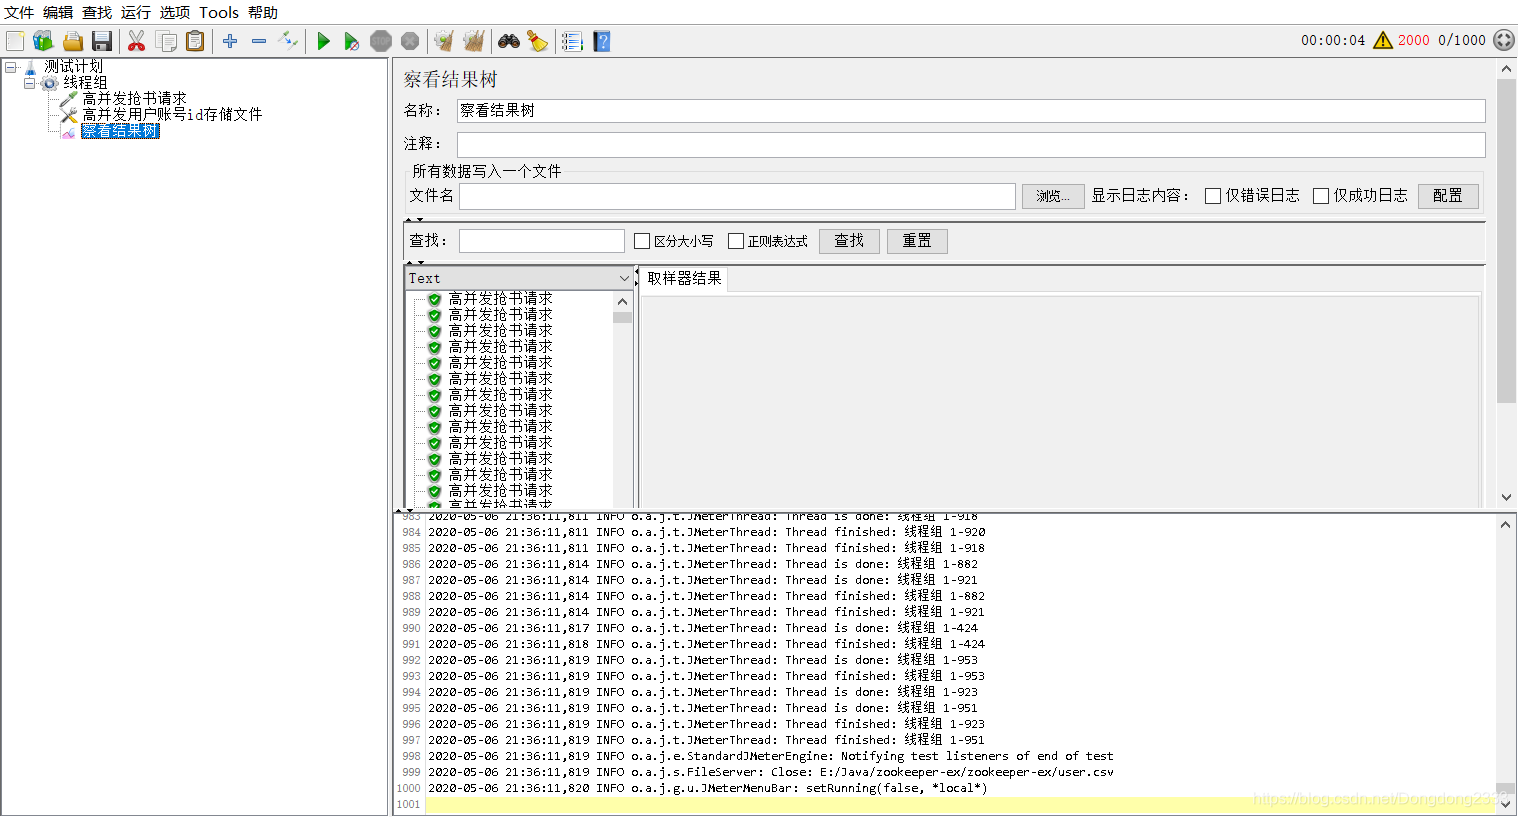Image resolution: width=1518 pixels, height=817 pixels.
Task: Click the 查找 search button
Action: 849,241
